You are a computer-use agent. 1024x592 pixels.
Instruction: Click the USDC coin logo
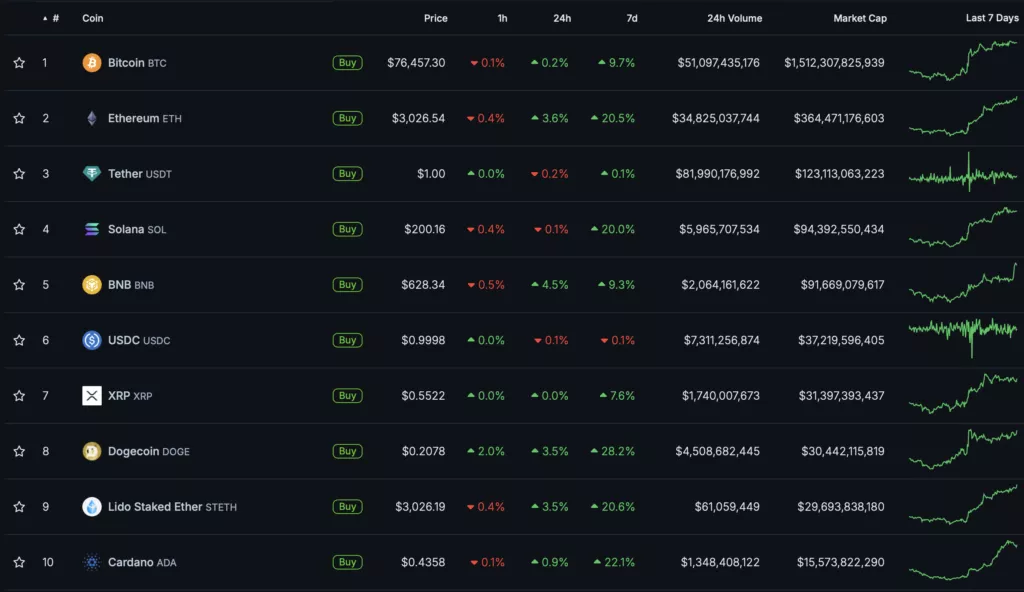point(91,340)
